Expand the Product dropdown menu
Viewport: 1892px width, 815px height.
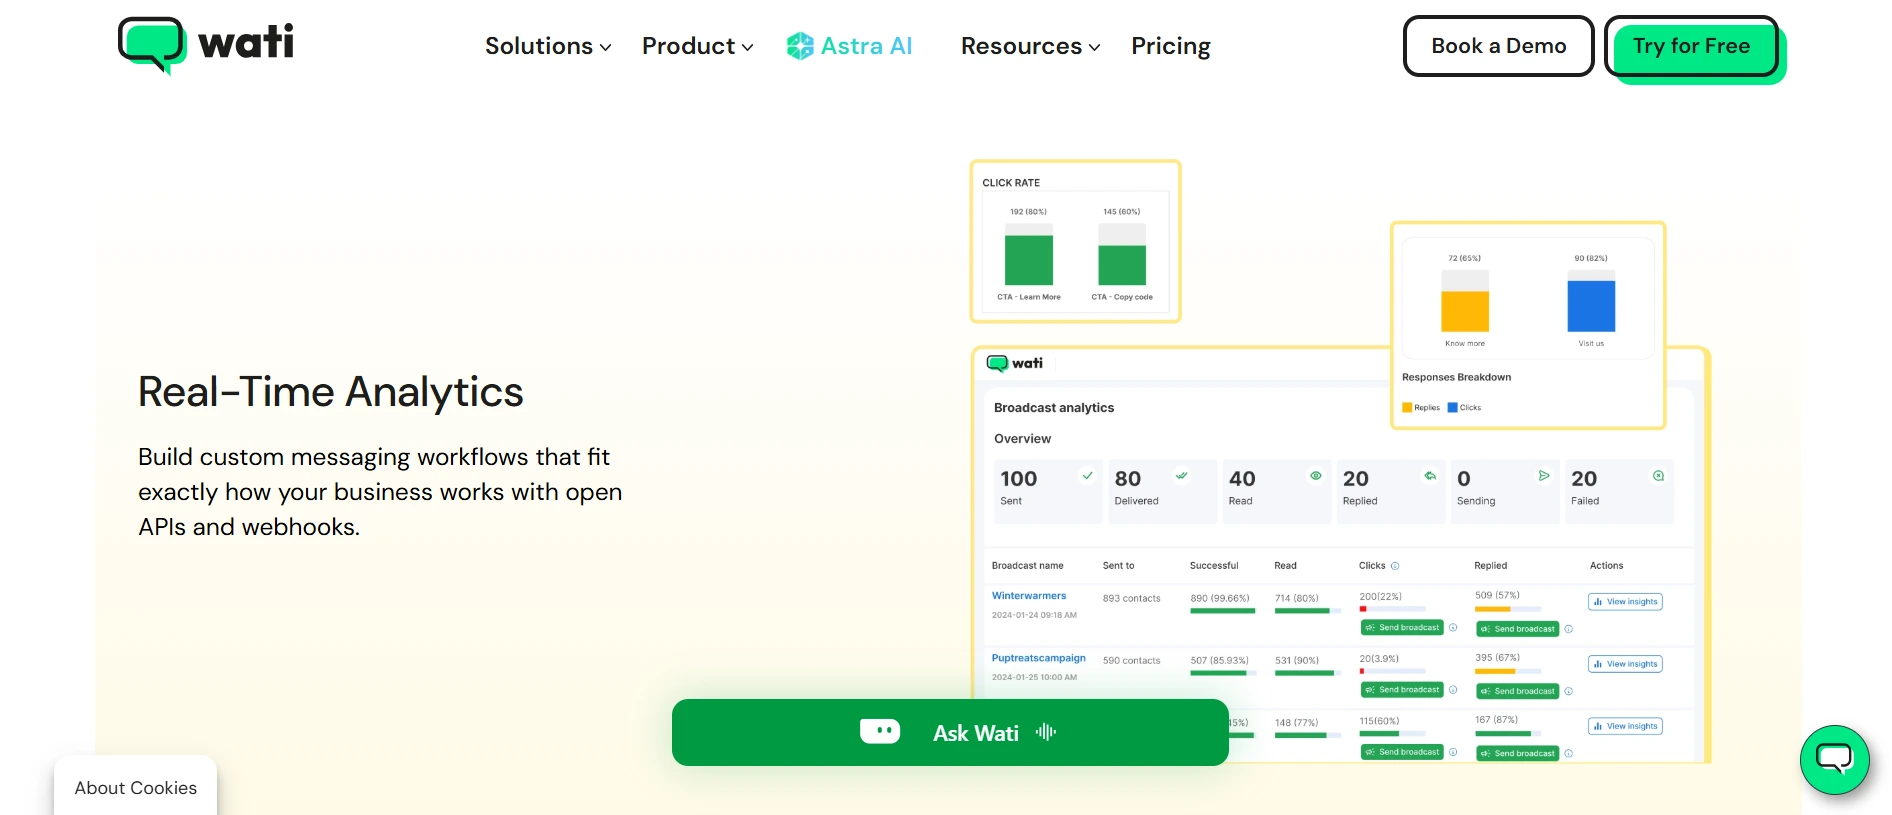697,46
